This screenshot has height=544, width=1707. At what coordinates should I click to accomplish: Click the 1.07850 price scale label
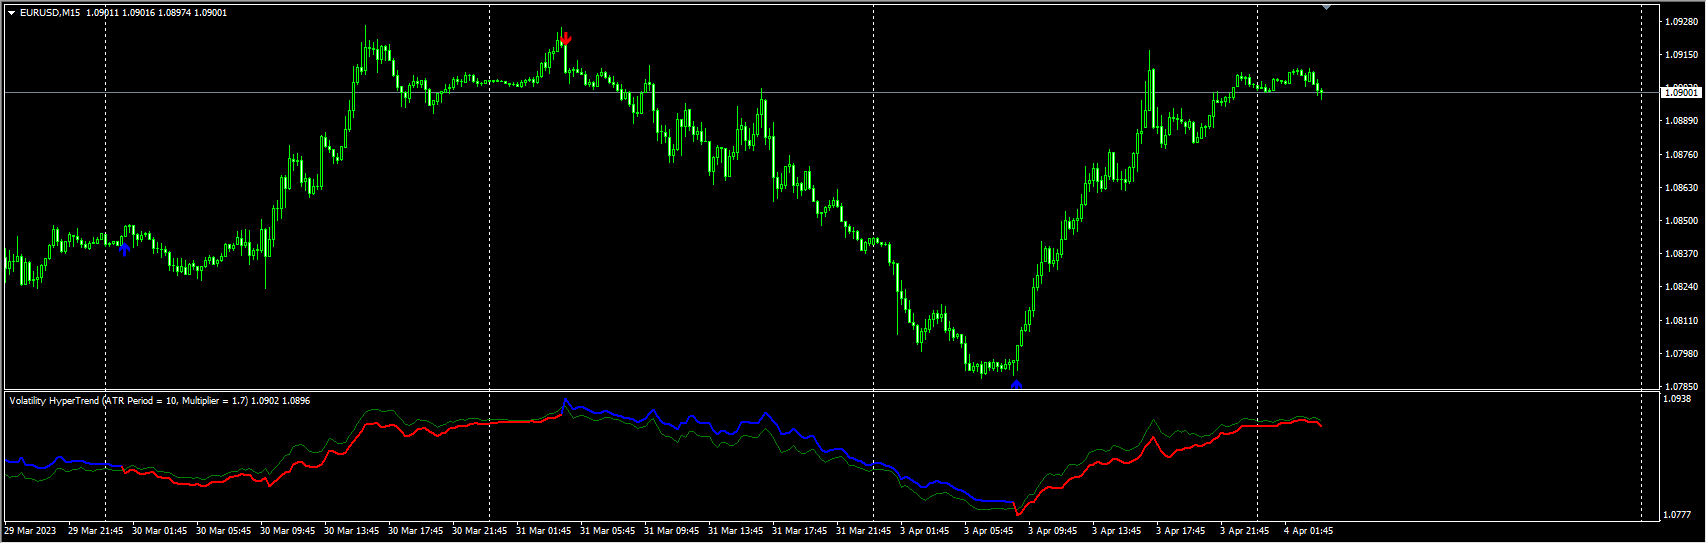point(1682,387)
